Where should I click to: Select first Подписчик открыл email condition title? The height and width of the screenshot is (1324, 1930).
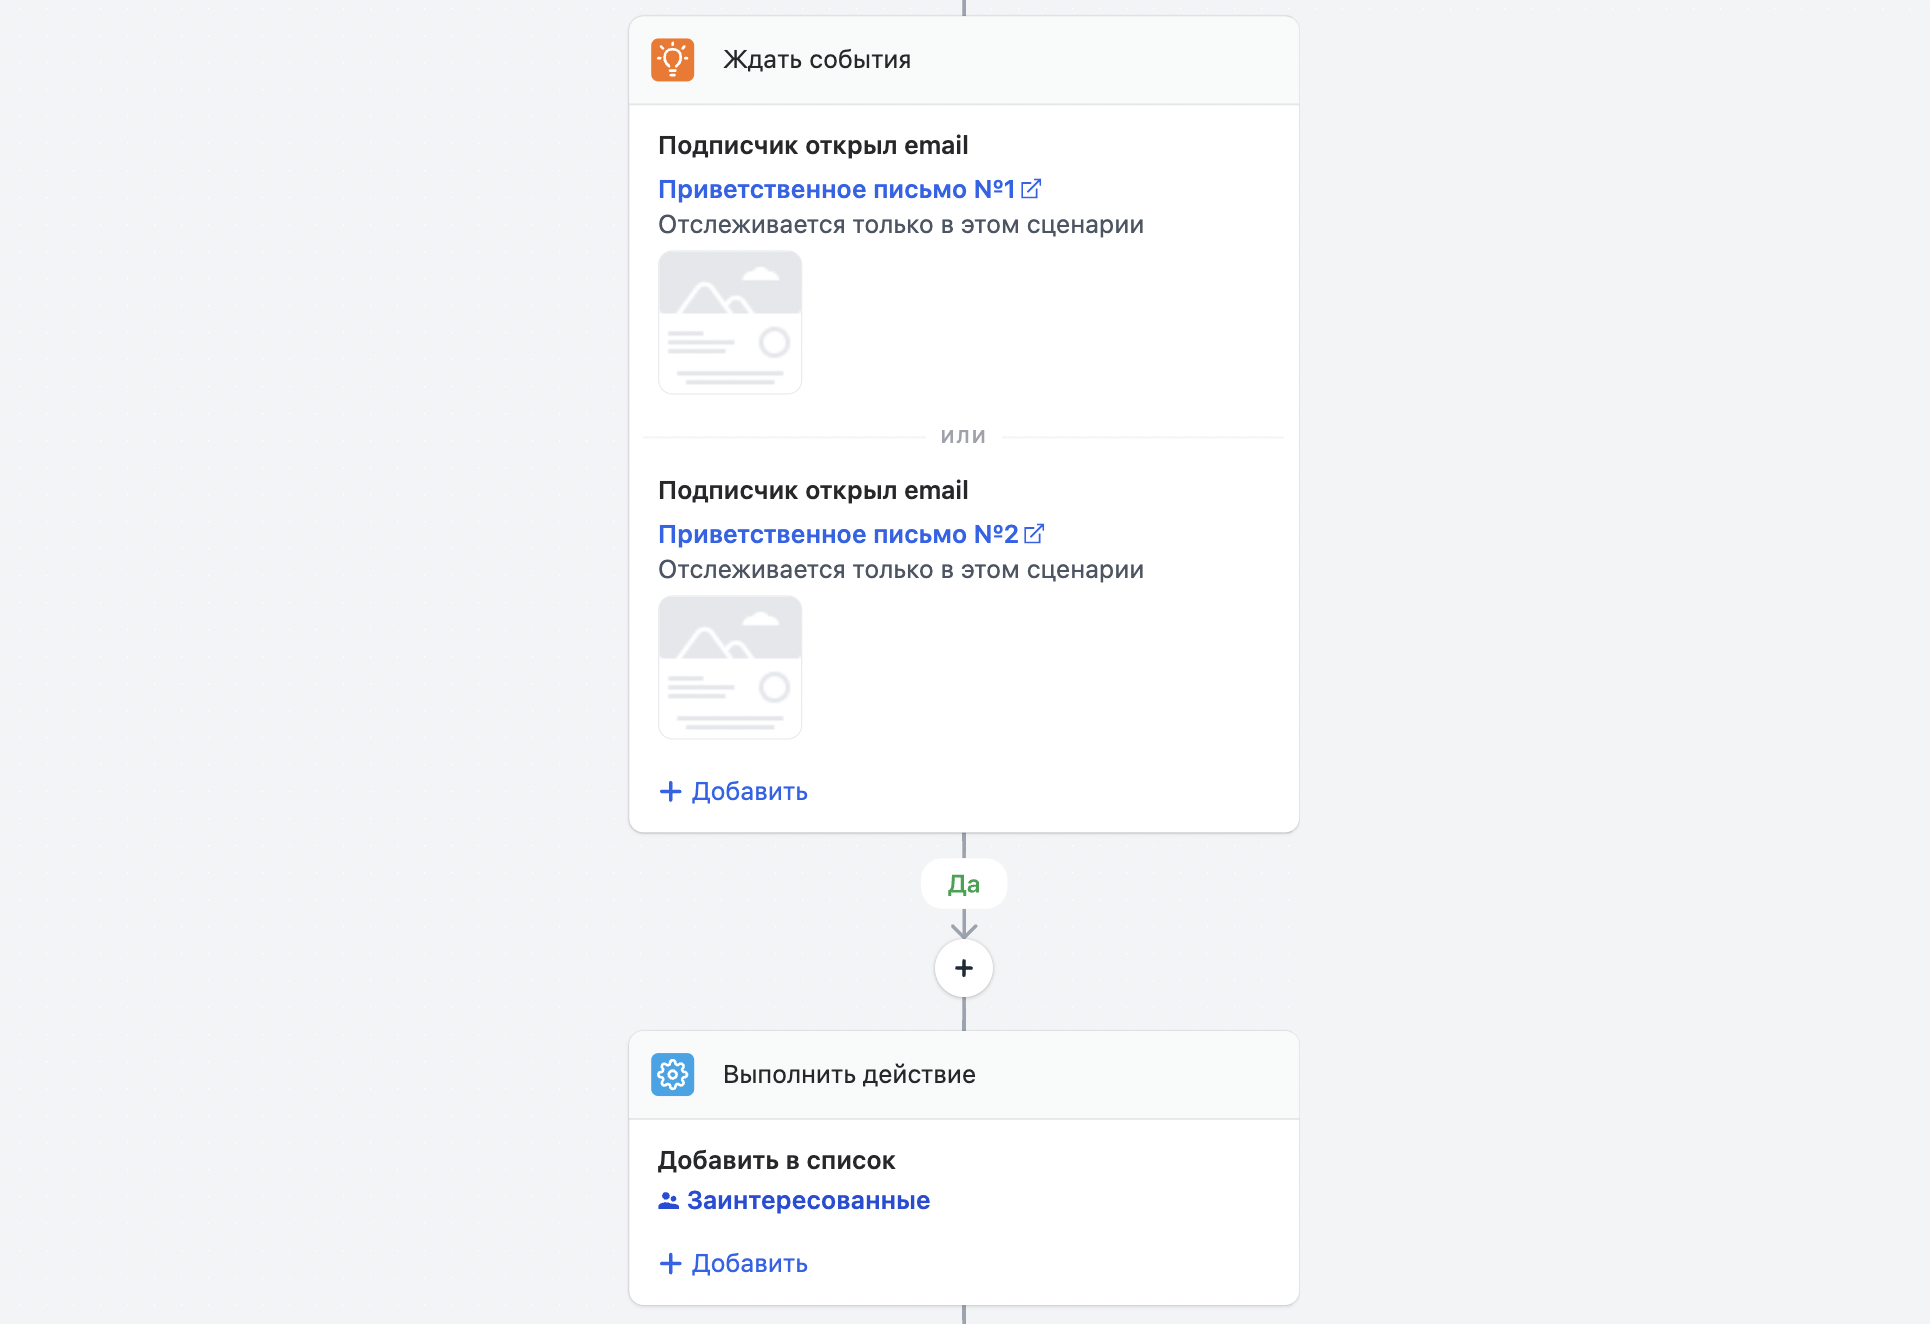813,146
